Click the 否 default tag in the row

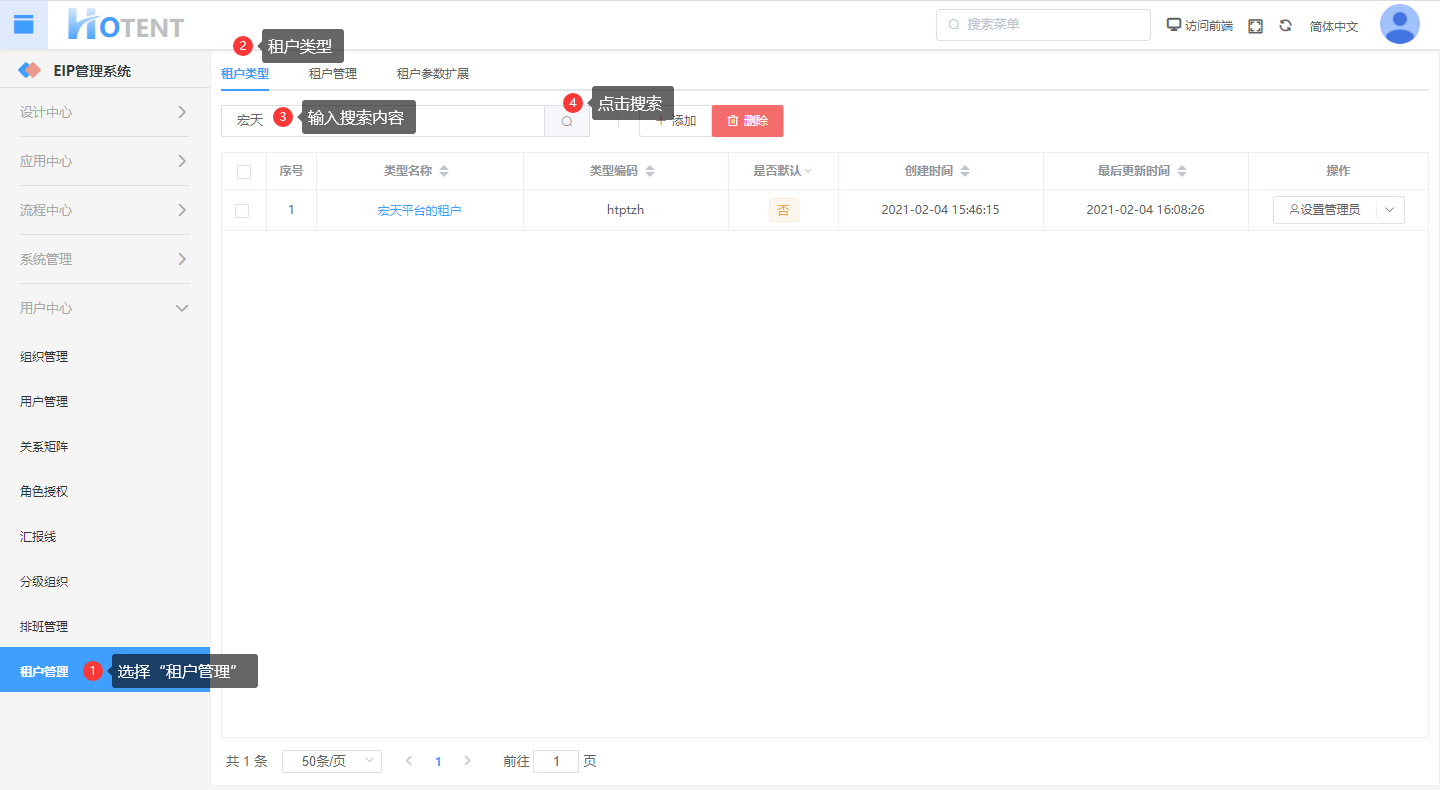click(x=783, y=210)
